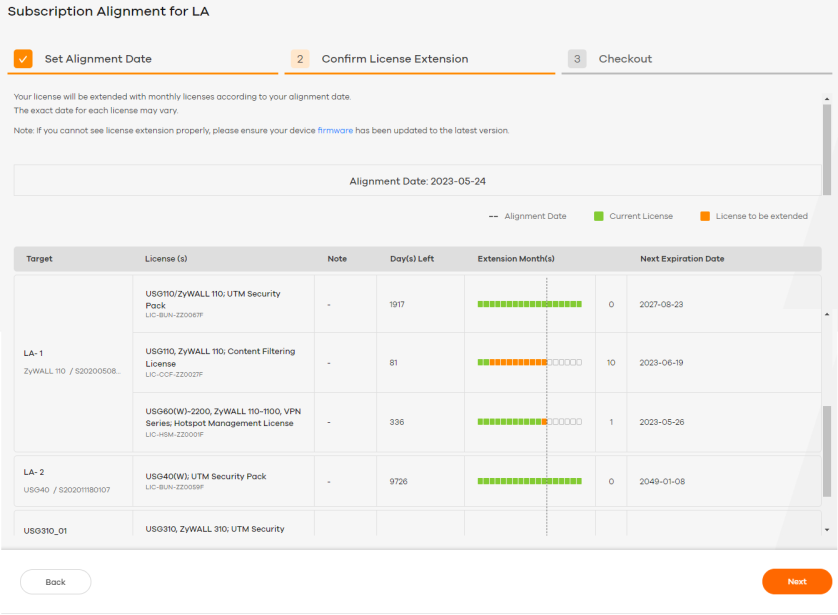Image resolution: width=838 pixels, height=615 pixels.
Task: Click the Next Expiration Date column header
Action: coord(682,259)
